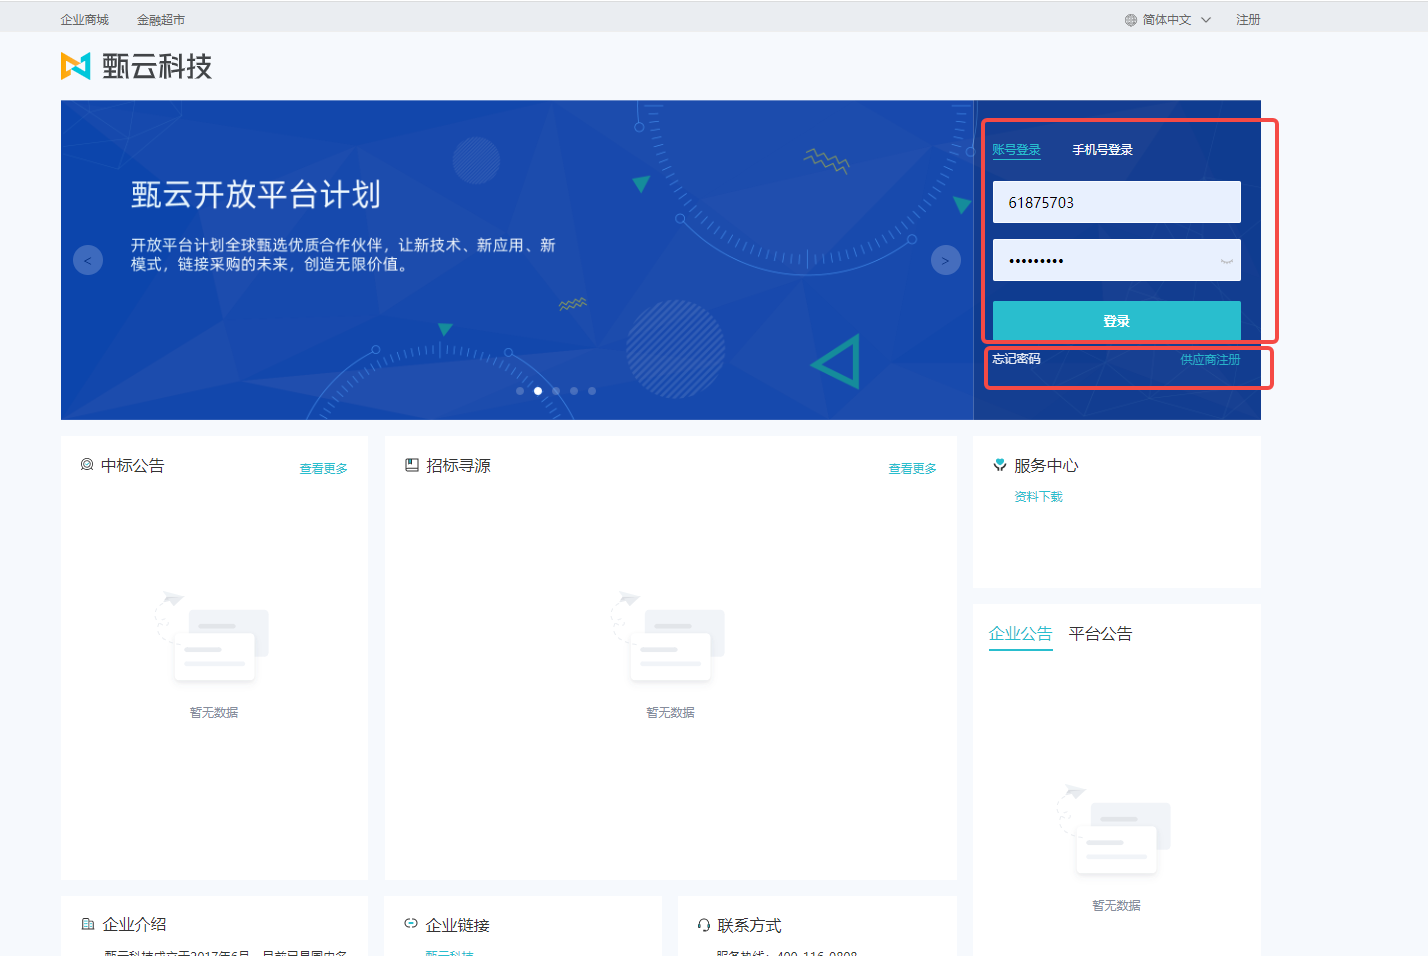
Task: Toggle password visibility eye icon
Action: point(1226,261)
